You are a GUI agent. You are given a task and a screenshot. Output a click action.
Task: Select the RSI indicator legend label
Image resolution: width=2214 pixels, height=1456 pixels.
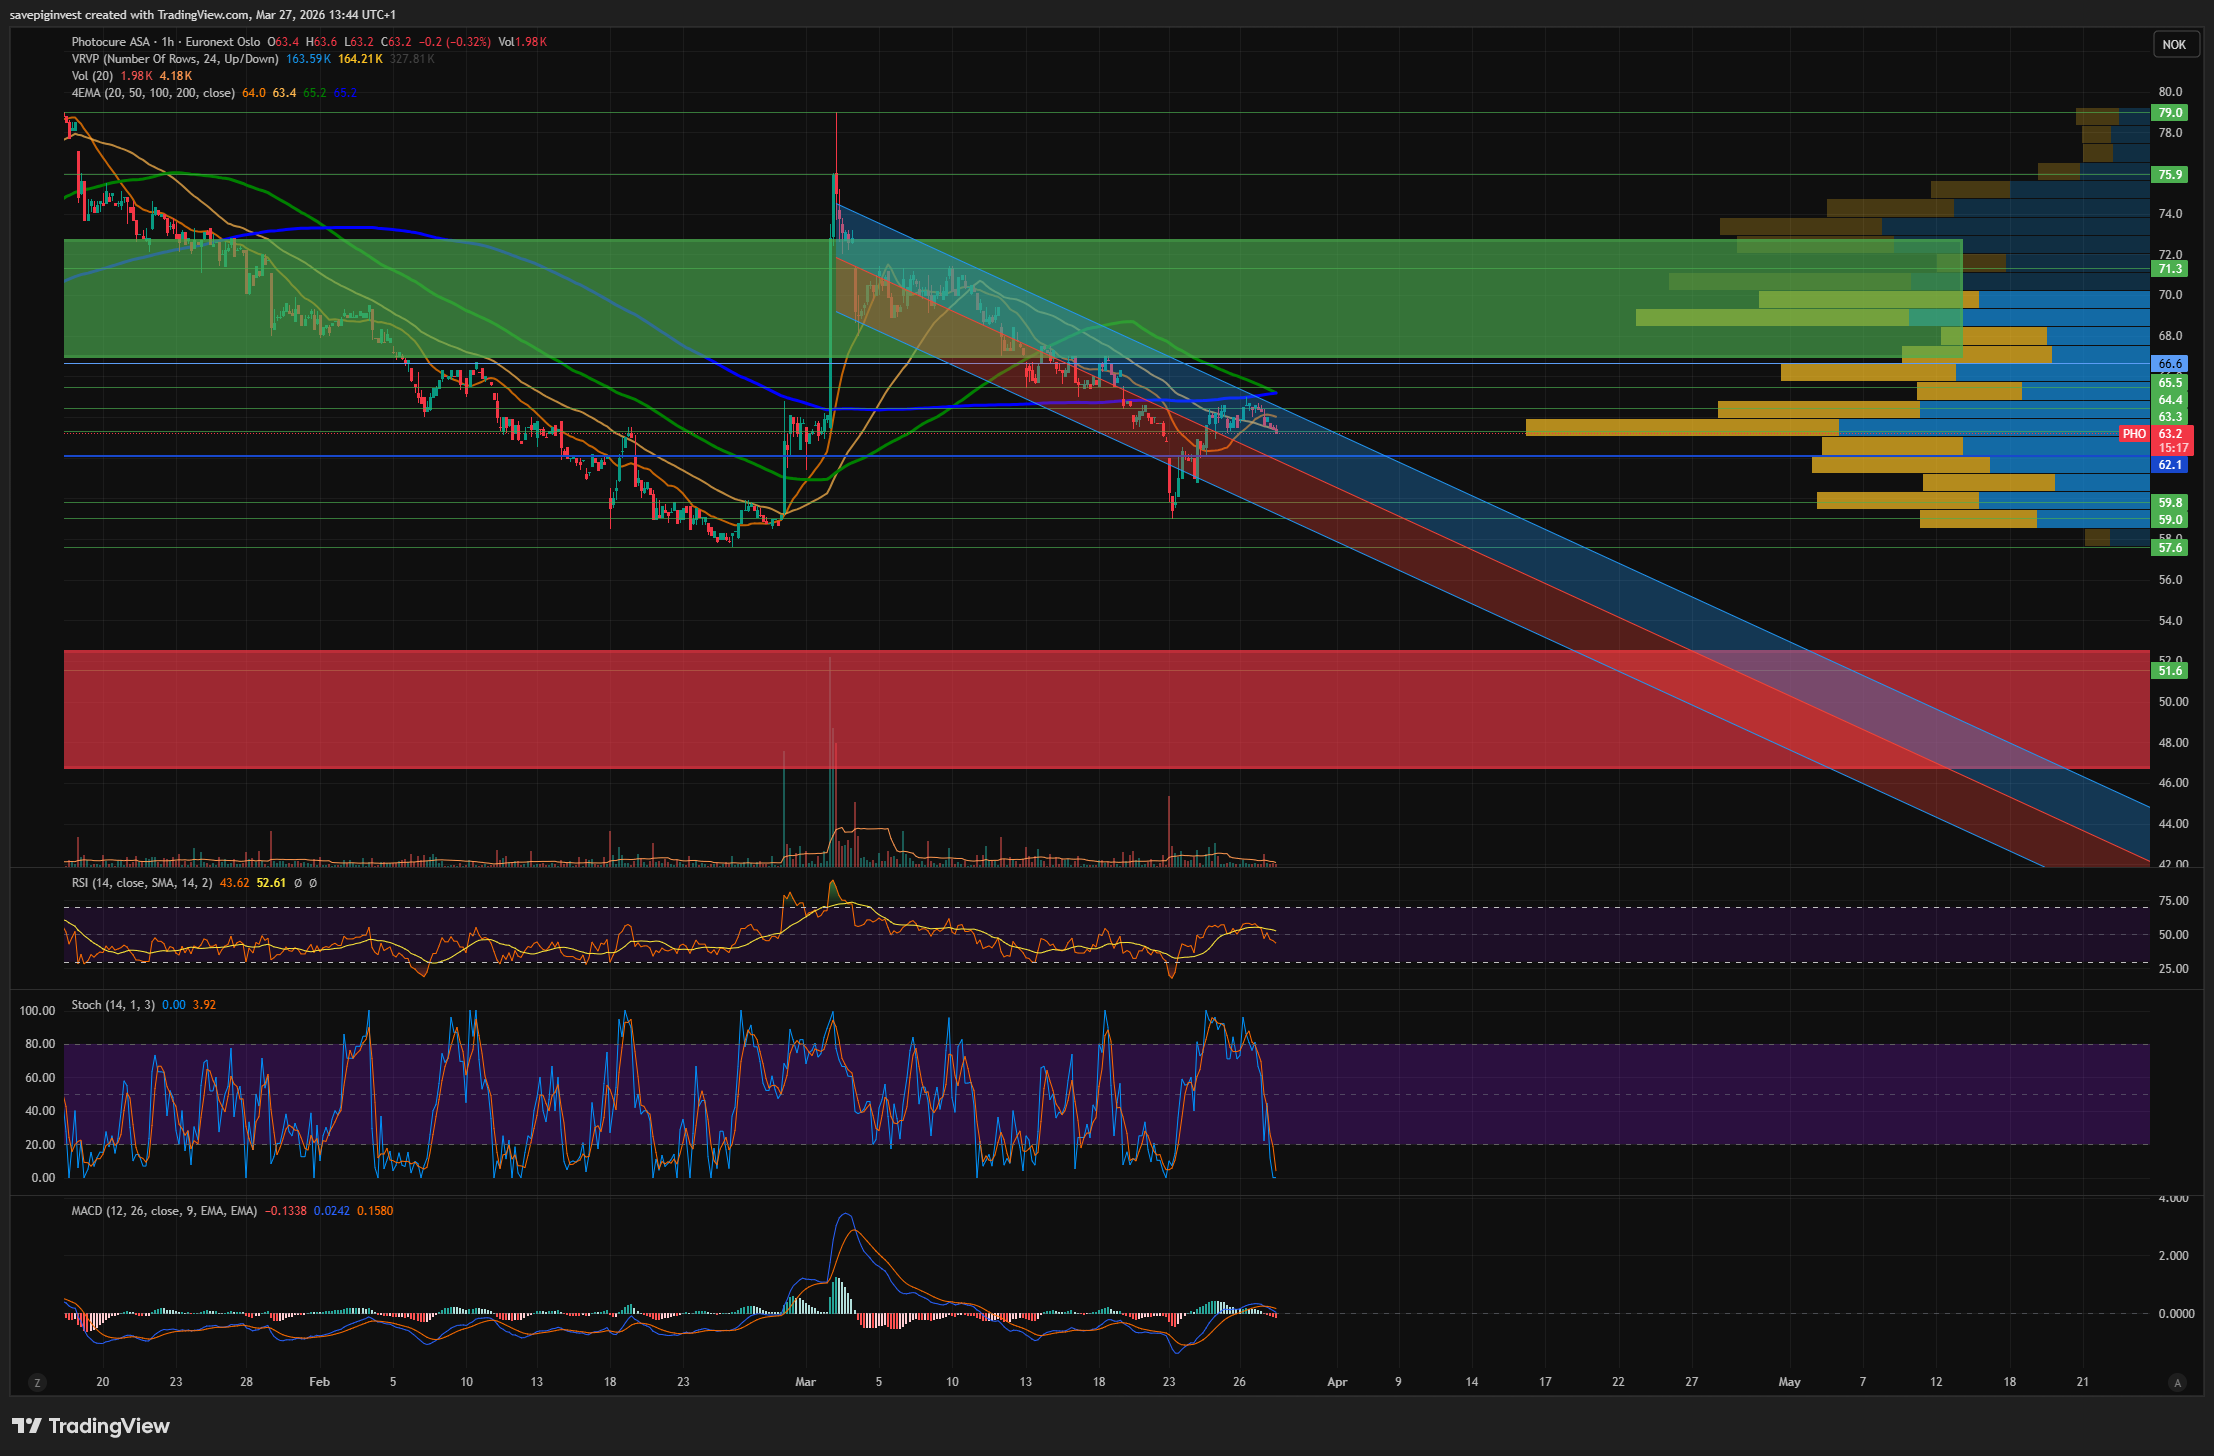tap(141, 883)
